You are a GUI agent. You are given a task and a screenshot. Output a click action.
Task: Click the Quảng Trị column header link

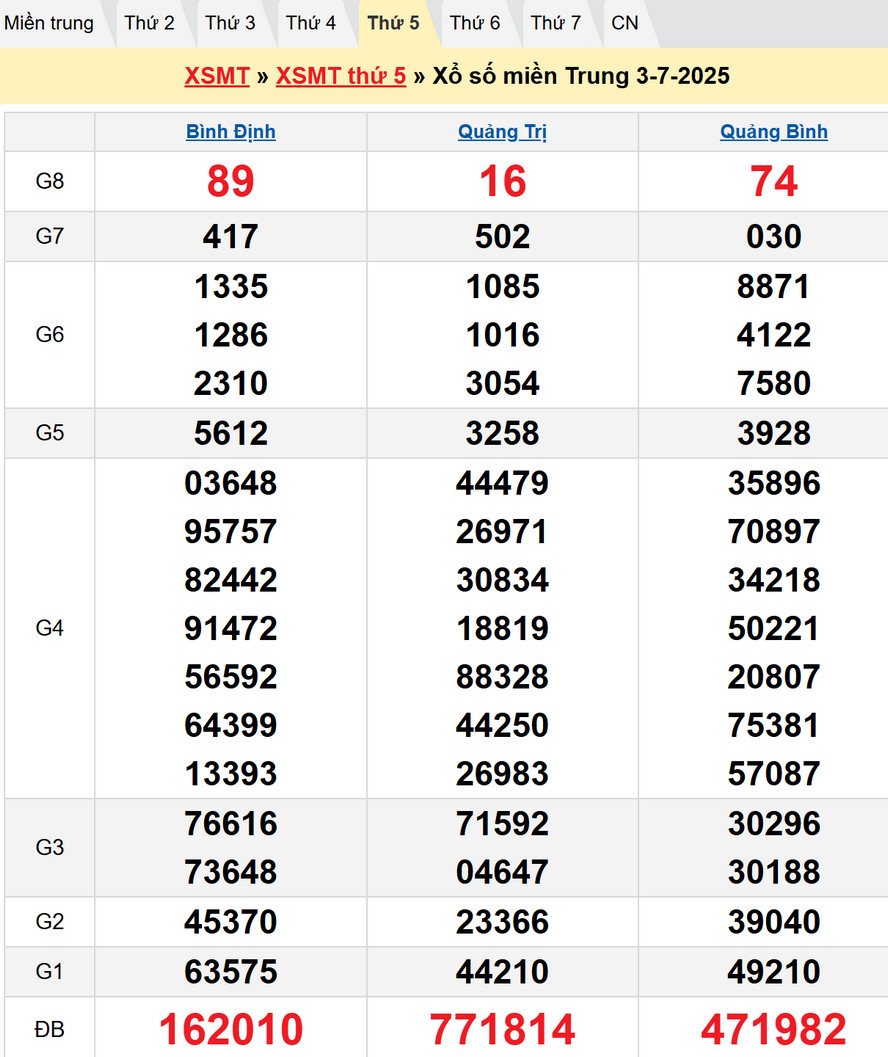pyautogui.click(x=502, y=132)
